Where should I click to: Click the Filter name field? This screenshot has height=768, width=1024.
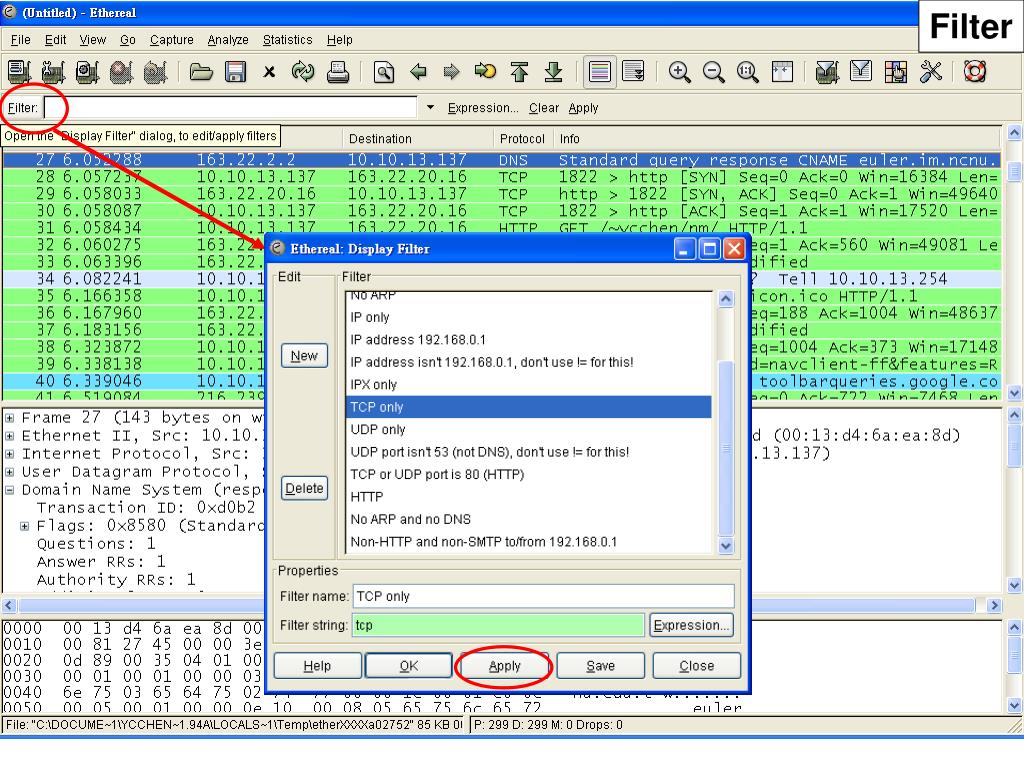pyautogui.click(x=543, y=596)
